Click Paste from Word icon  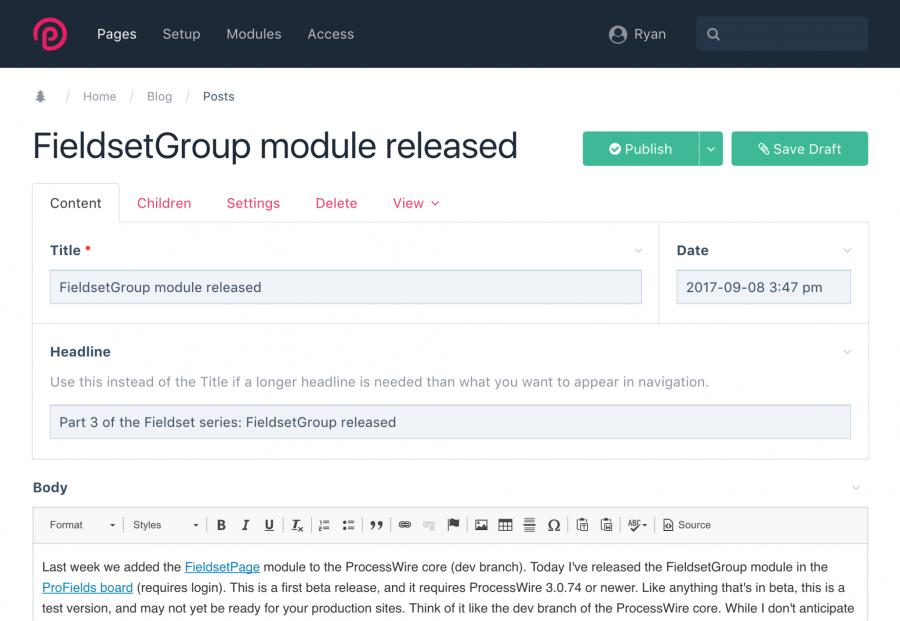click(x=606, y=525)
